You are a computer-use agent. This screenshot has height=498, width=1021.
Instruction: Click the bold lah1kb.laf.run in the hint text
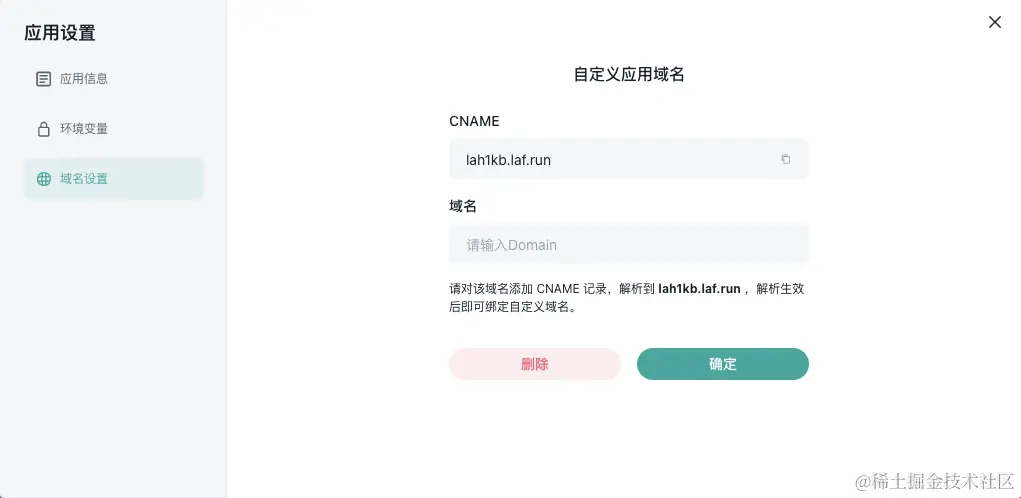(x=699, y=288)
